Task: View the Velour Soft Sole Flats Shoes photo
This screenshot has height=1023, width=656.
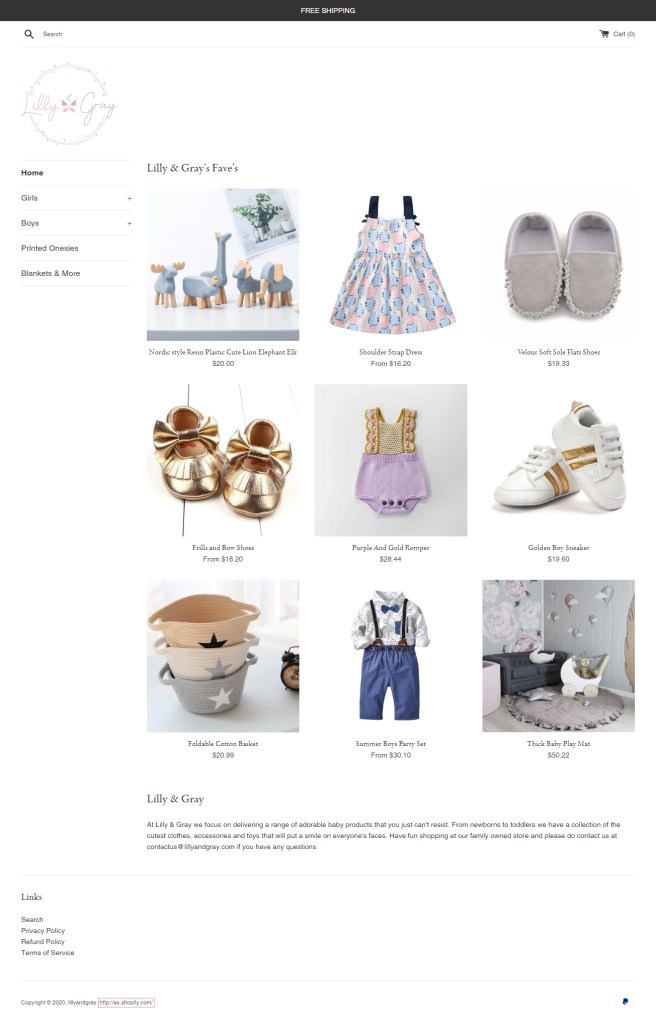Action: 558,264
